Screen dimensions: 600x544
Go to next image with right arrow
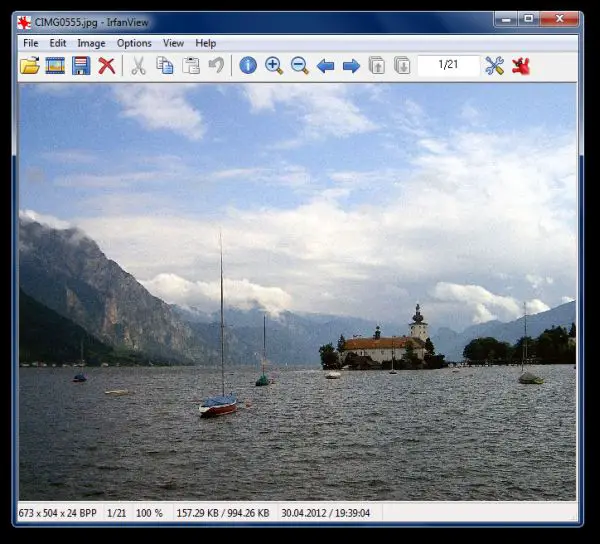(x=351, y=66)
